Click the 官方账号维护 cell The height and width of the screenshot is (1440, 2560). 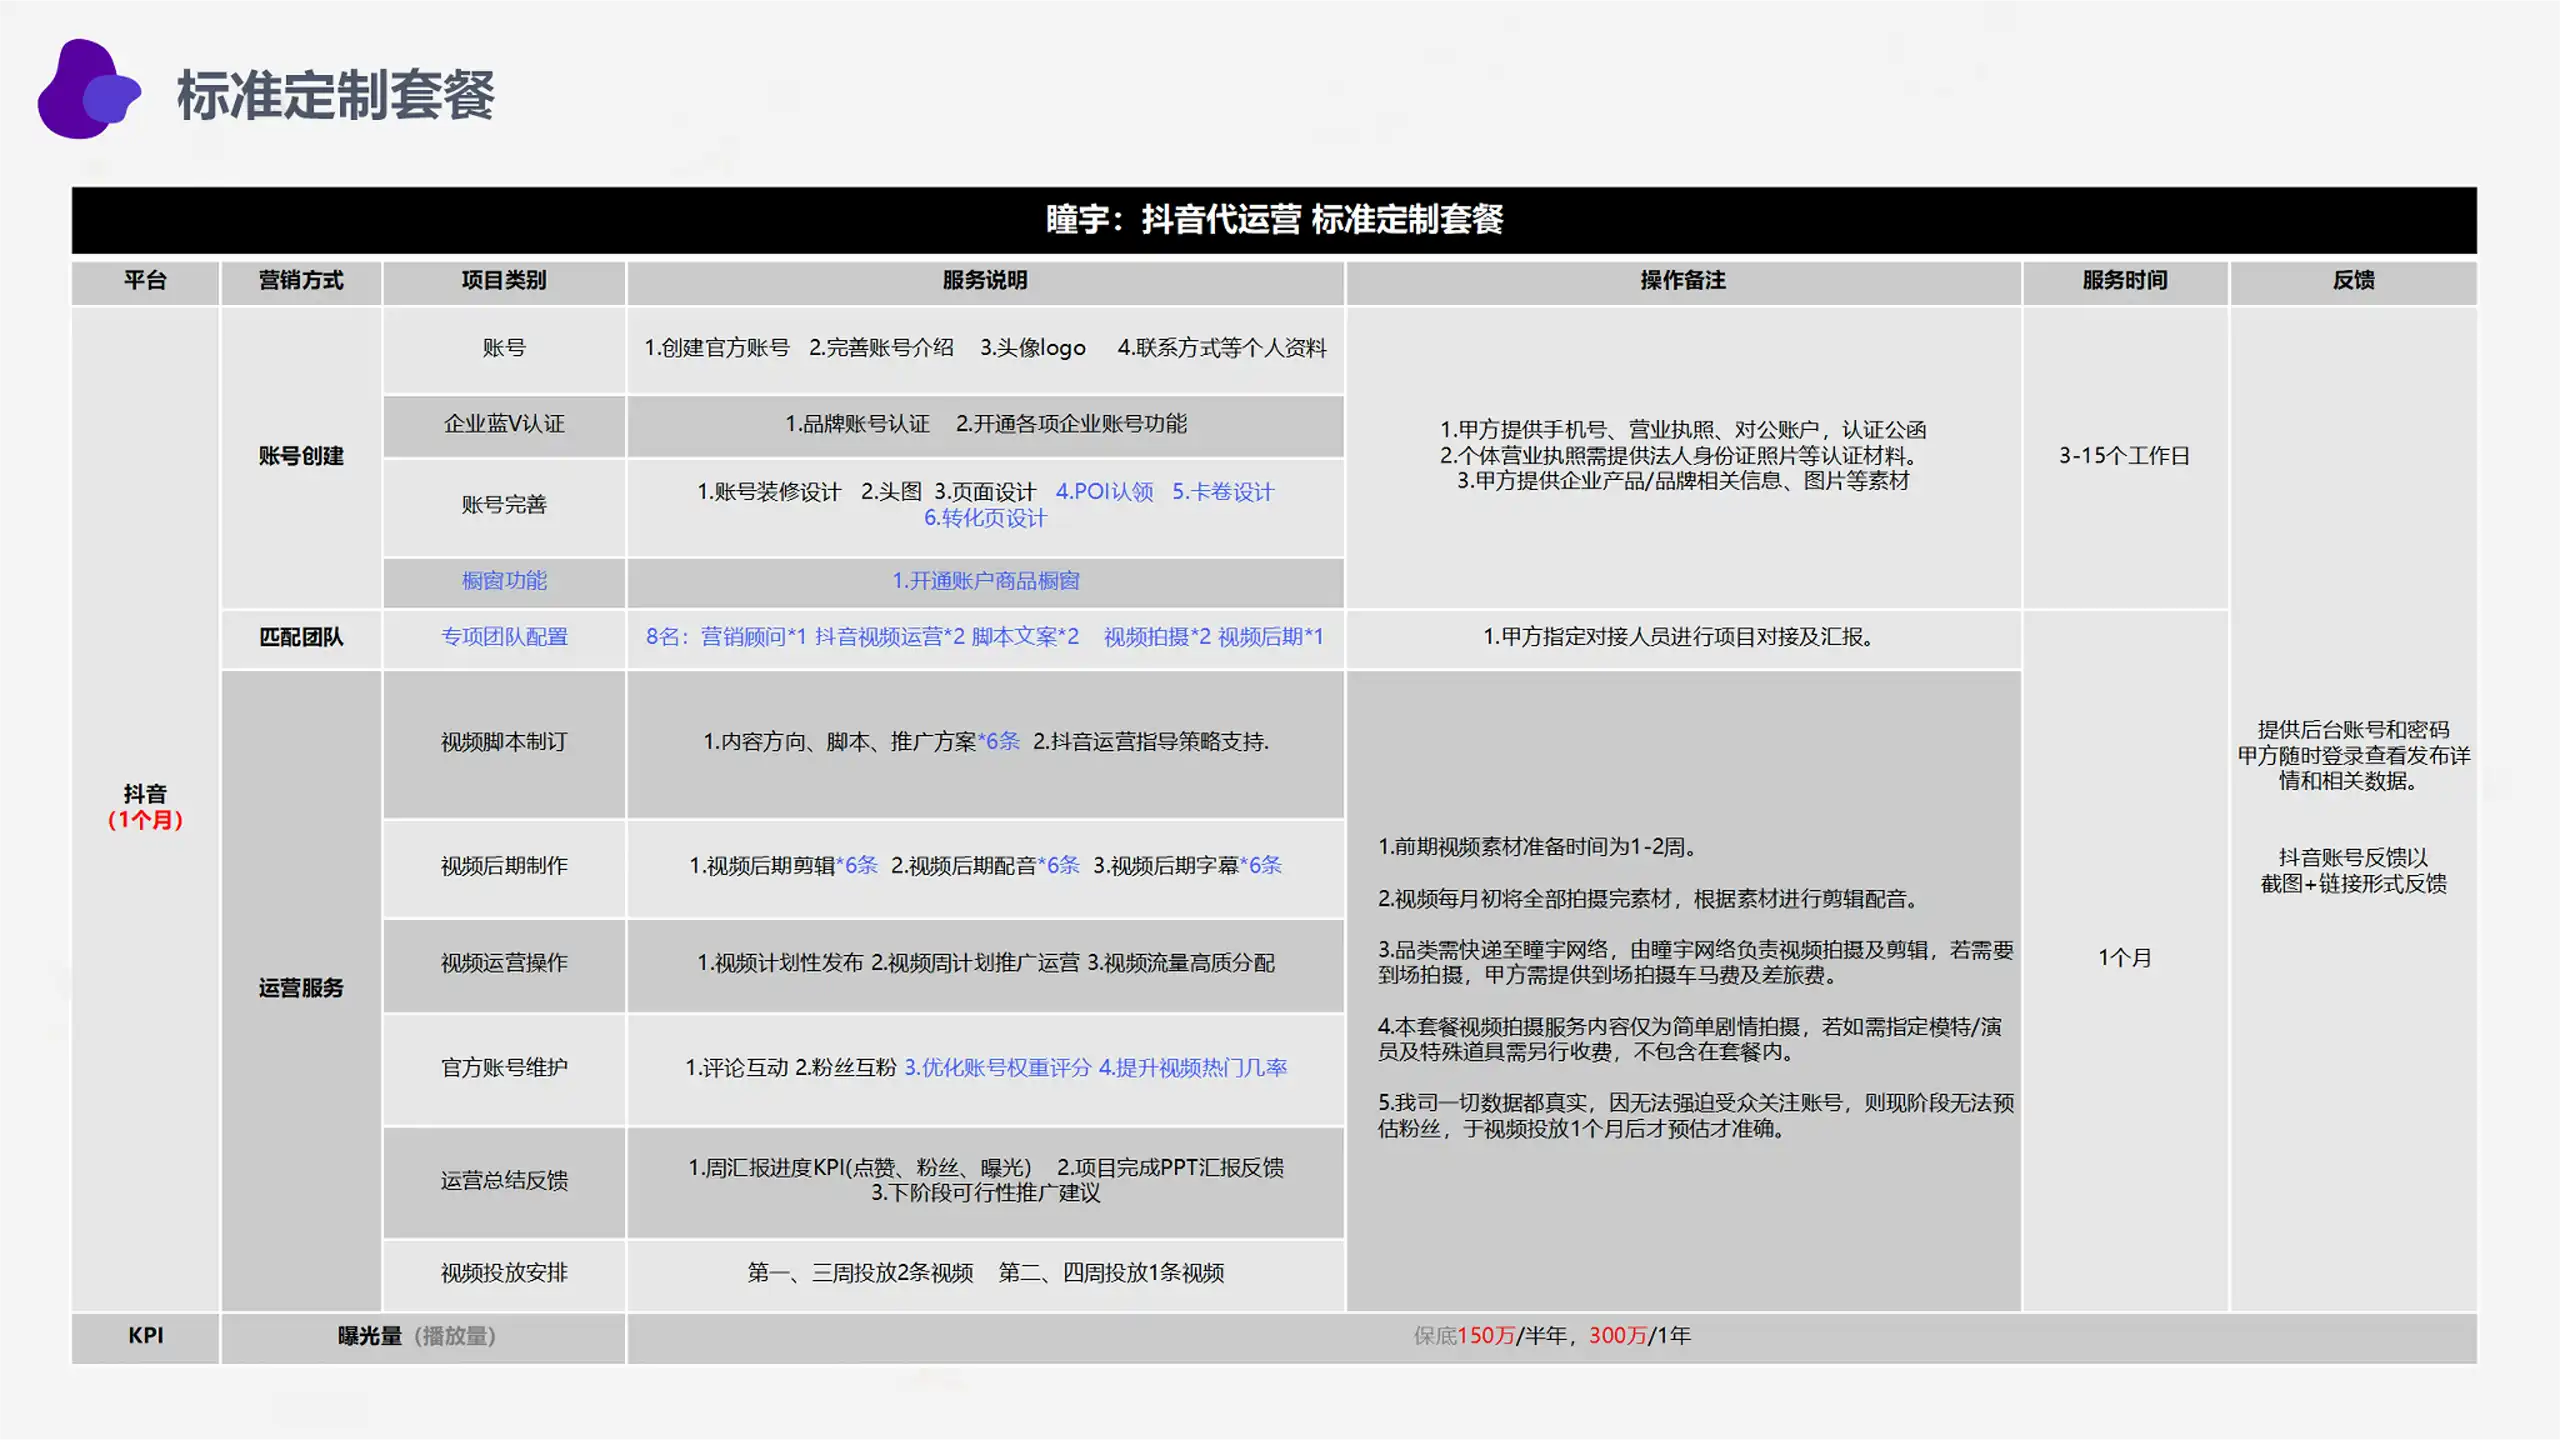click(x=504, y=1069)
